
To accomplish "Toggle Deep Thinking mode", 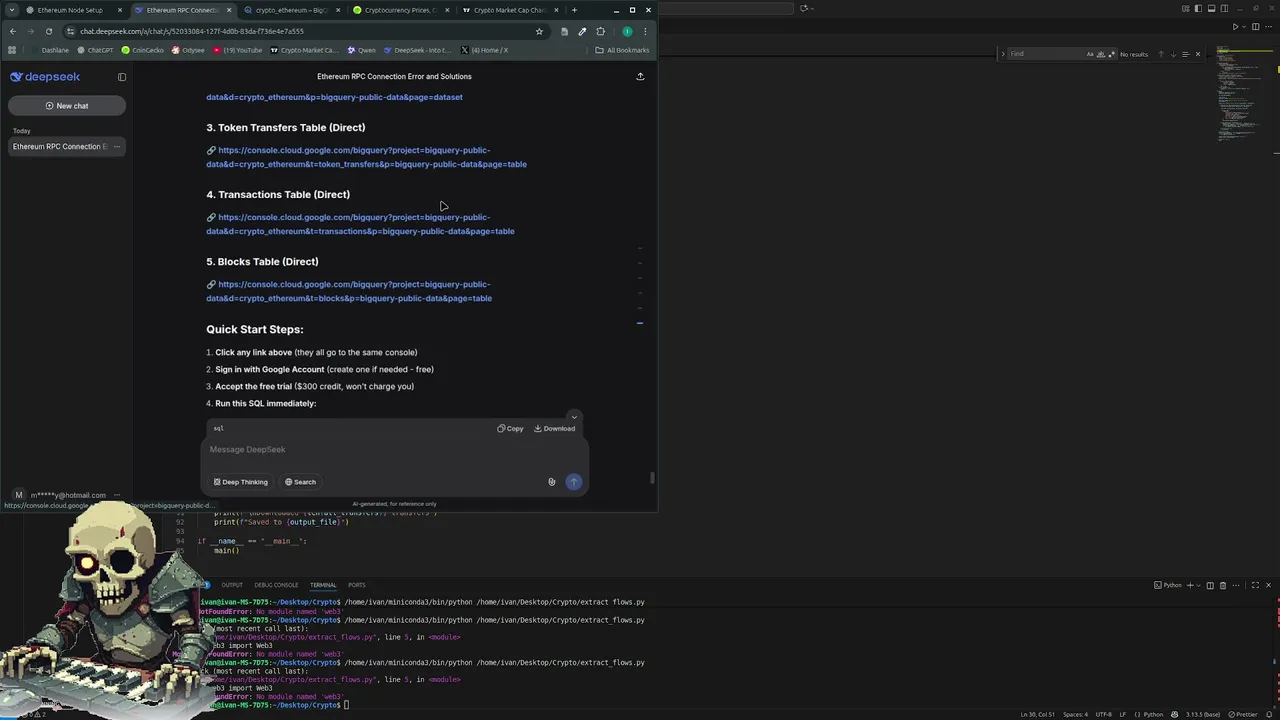I will pyautogui.click(x=240, y=482).
